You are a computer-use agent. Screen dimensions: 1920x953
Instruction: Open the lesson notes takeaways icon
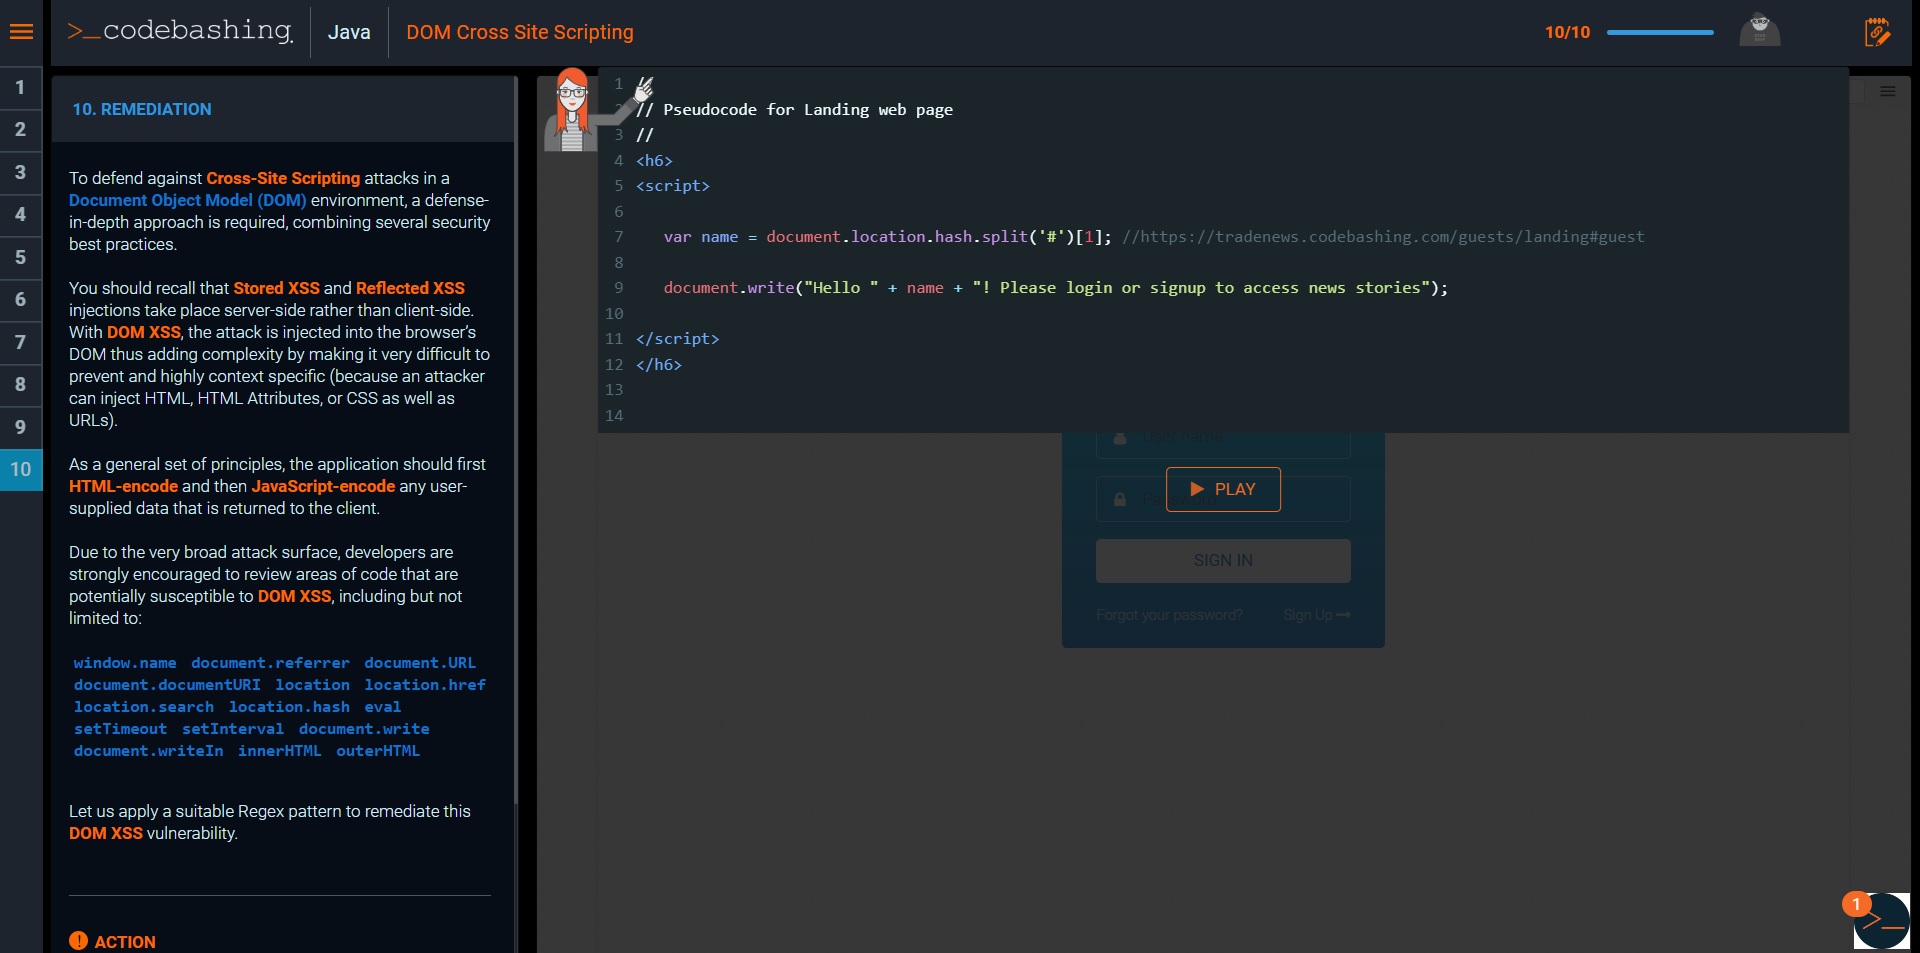(x=1877, y=31)
